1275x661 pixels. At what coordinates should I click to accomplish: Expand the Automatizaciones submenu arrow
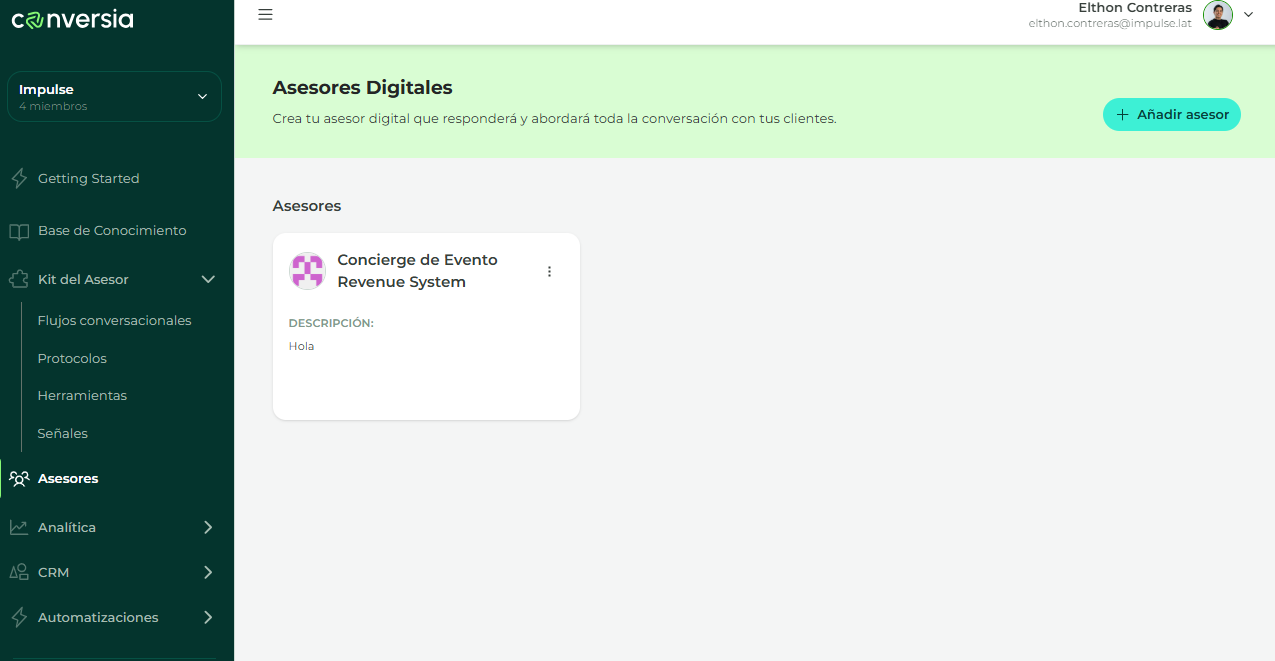(x=208, y=618)
